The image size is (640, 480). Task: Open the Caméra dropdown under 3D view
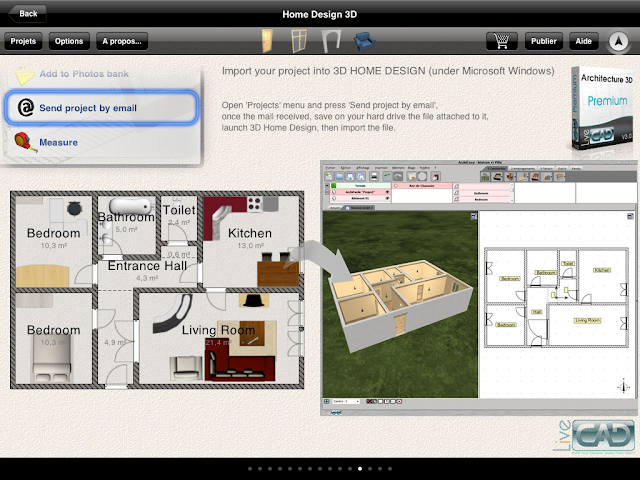tap(346, 402)
